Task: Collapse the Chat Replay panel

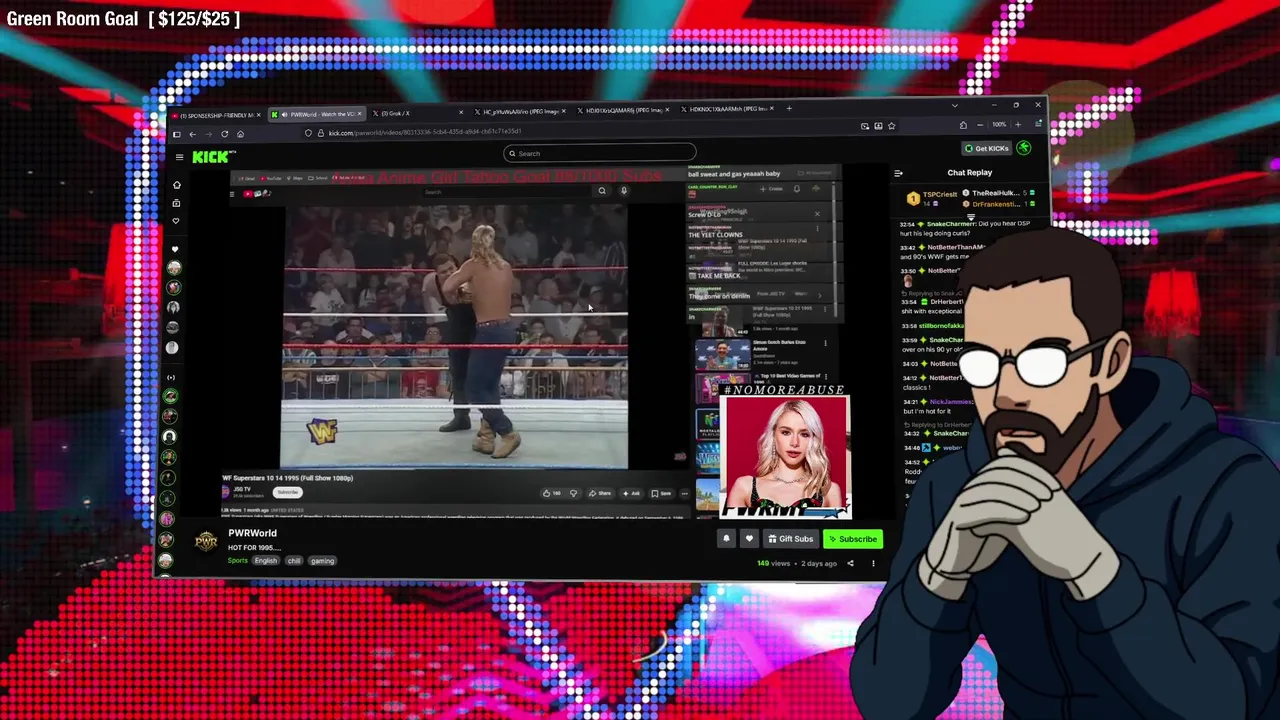Action: 898,173
